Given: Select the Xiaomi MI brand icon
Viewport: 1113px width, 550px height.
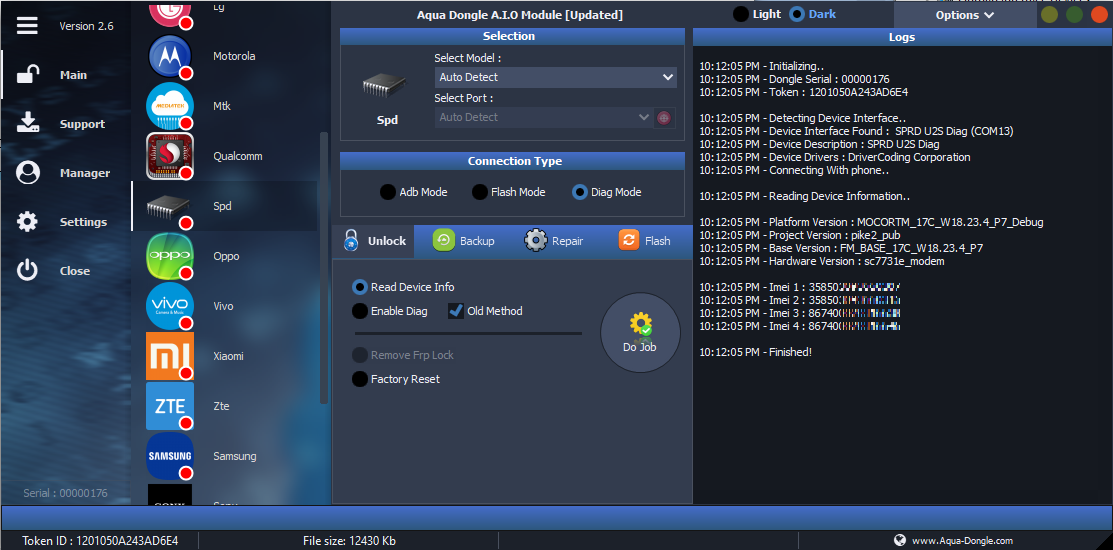Looking at the screenshot, I should tap(170, 356).
